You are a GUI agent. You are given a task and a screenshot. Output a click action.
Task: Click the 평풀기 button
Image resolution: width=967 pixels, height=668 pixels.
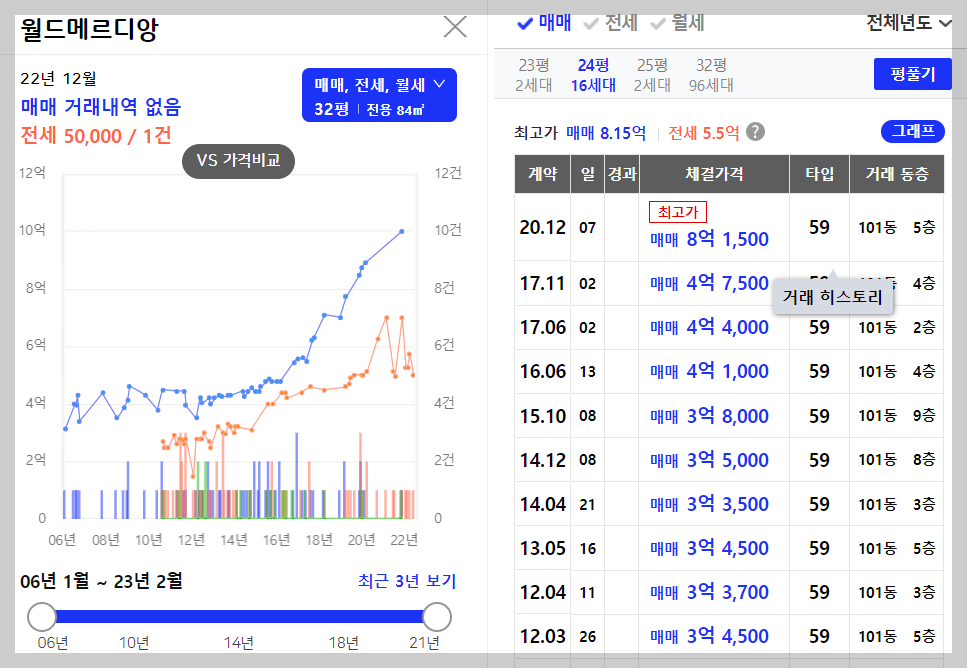pyautogui.click(x=912, y=73)
